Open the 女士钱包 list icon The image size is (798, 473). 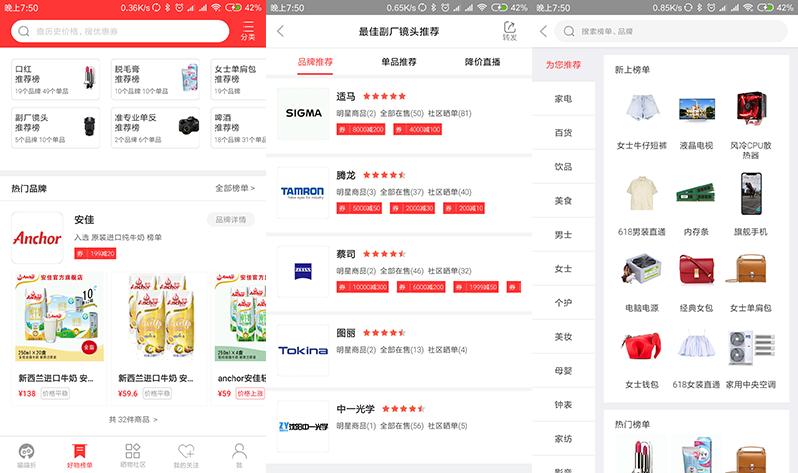click(x=642, y=347)
